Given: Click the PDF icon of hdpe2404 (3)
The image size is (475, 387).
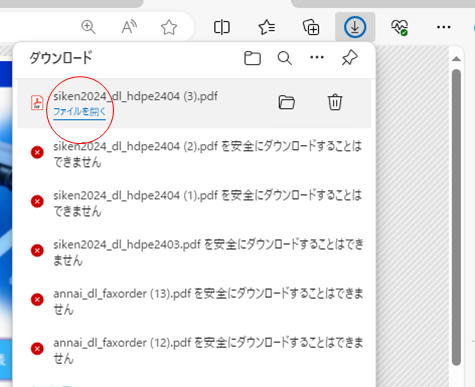Looking at the screenshot, I should pyautogui.click(x=37, y=103).
